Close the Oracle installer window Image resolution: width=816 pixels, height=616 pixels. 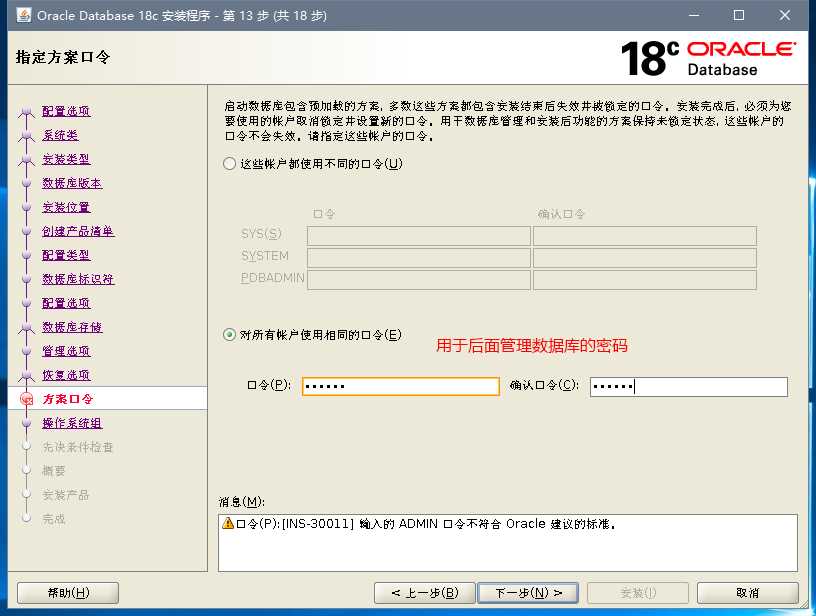[785, 15]
